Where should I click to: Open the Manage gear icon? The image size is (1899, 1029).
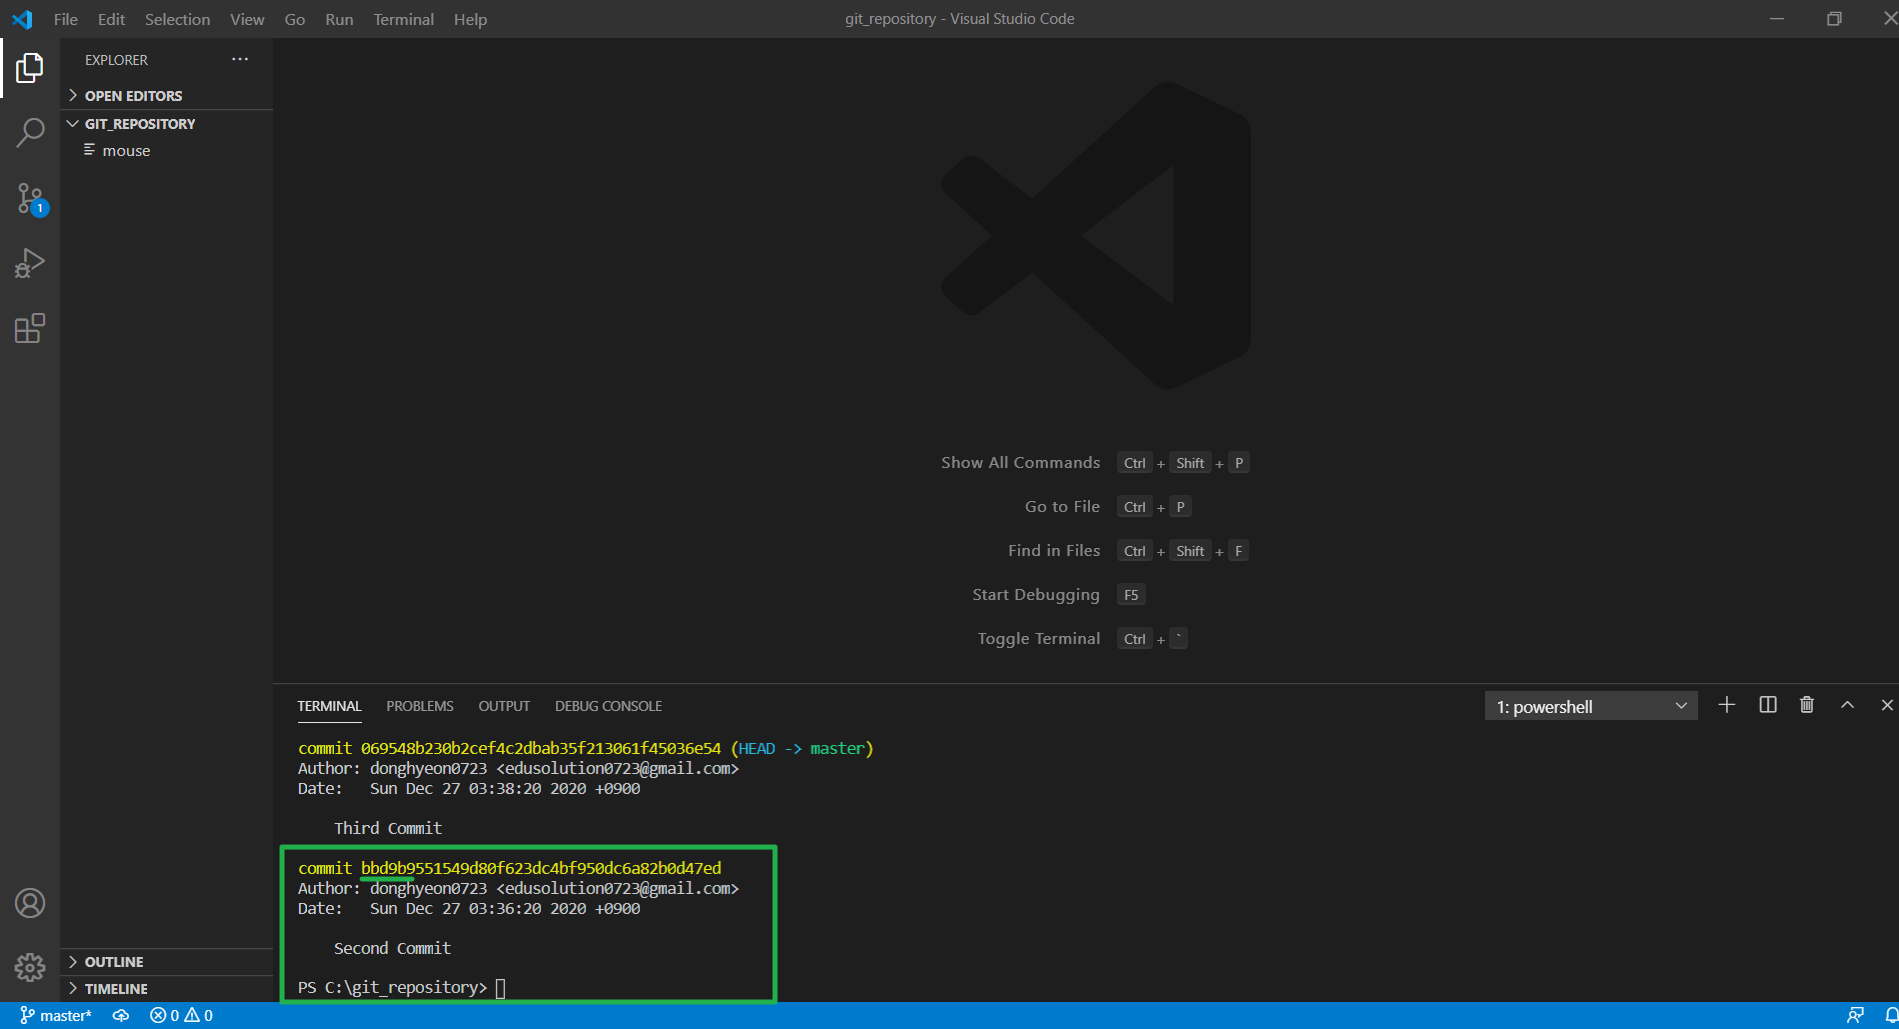(30, 967)
